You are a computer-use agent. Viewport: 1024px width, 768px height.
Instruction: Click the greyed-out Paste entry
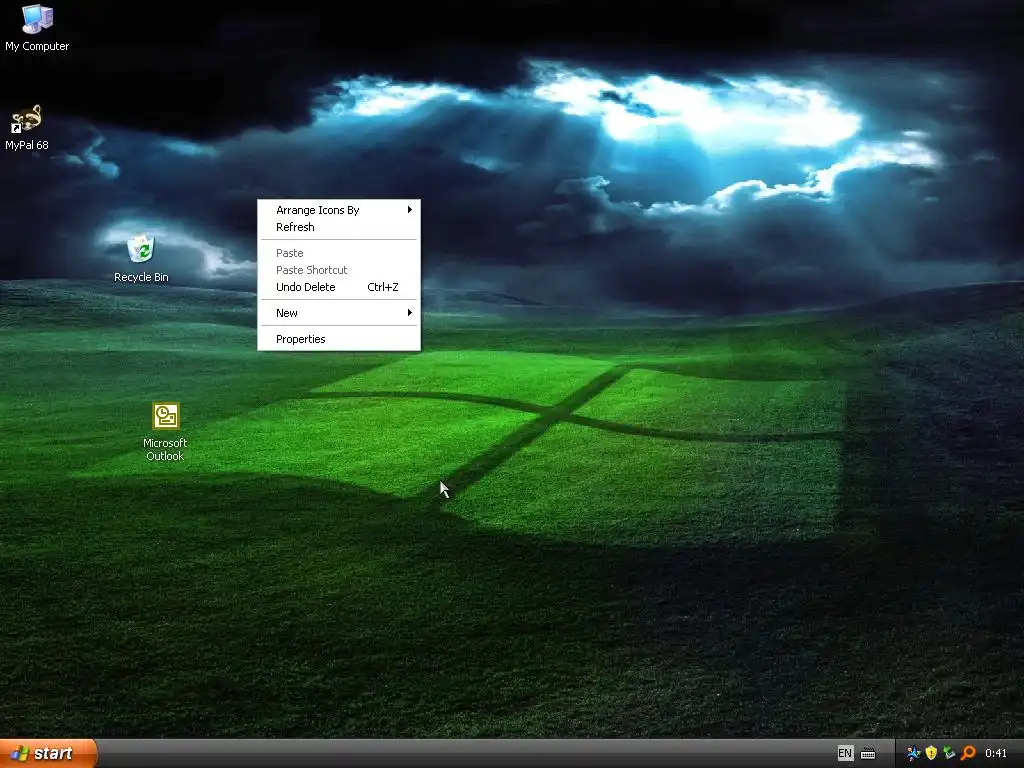tap(339, 253)
